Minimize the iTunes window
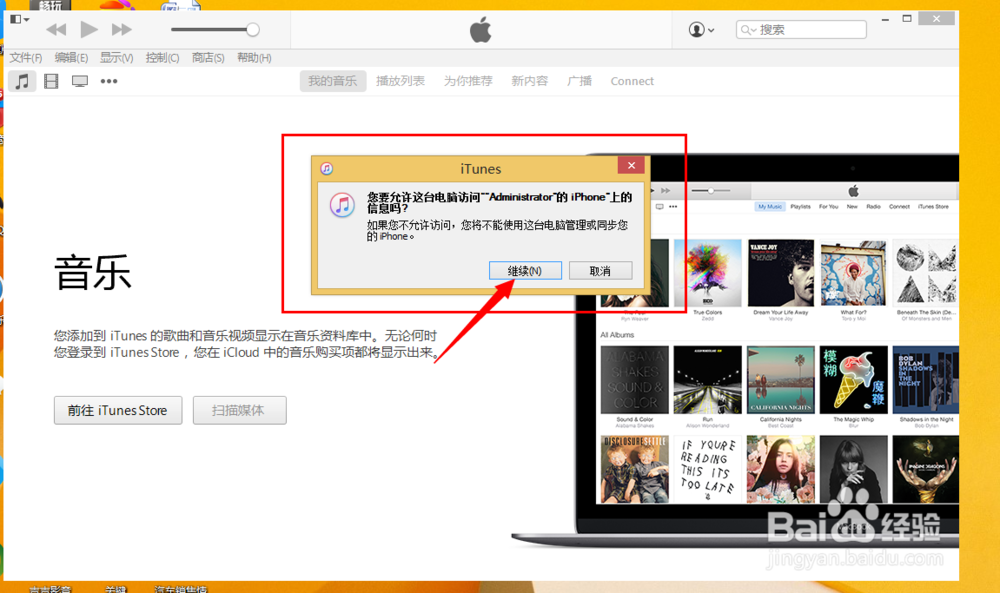This screenshot has width=1000, height=593. pos(885,20)
